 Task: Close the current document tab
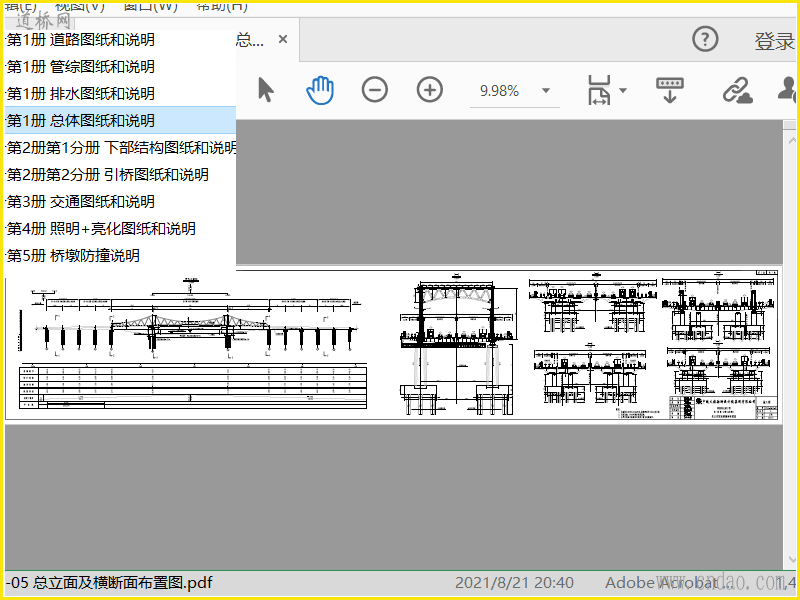point(283,39)
